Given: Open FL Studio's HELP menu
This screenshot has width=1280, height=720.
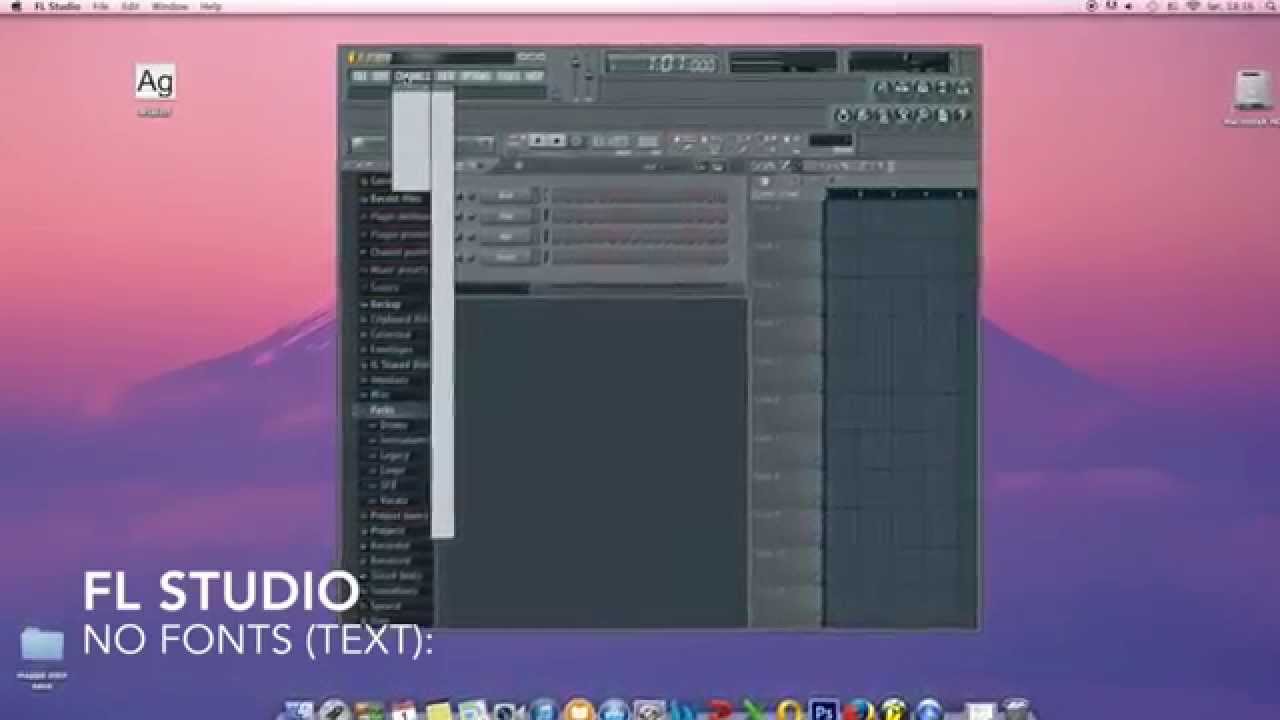Looking at the screenshot, I should coord(535,76).
